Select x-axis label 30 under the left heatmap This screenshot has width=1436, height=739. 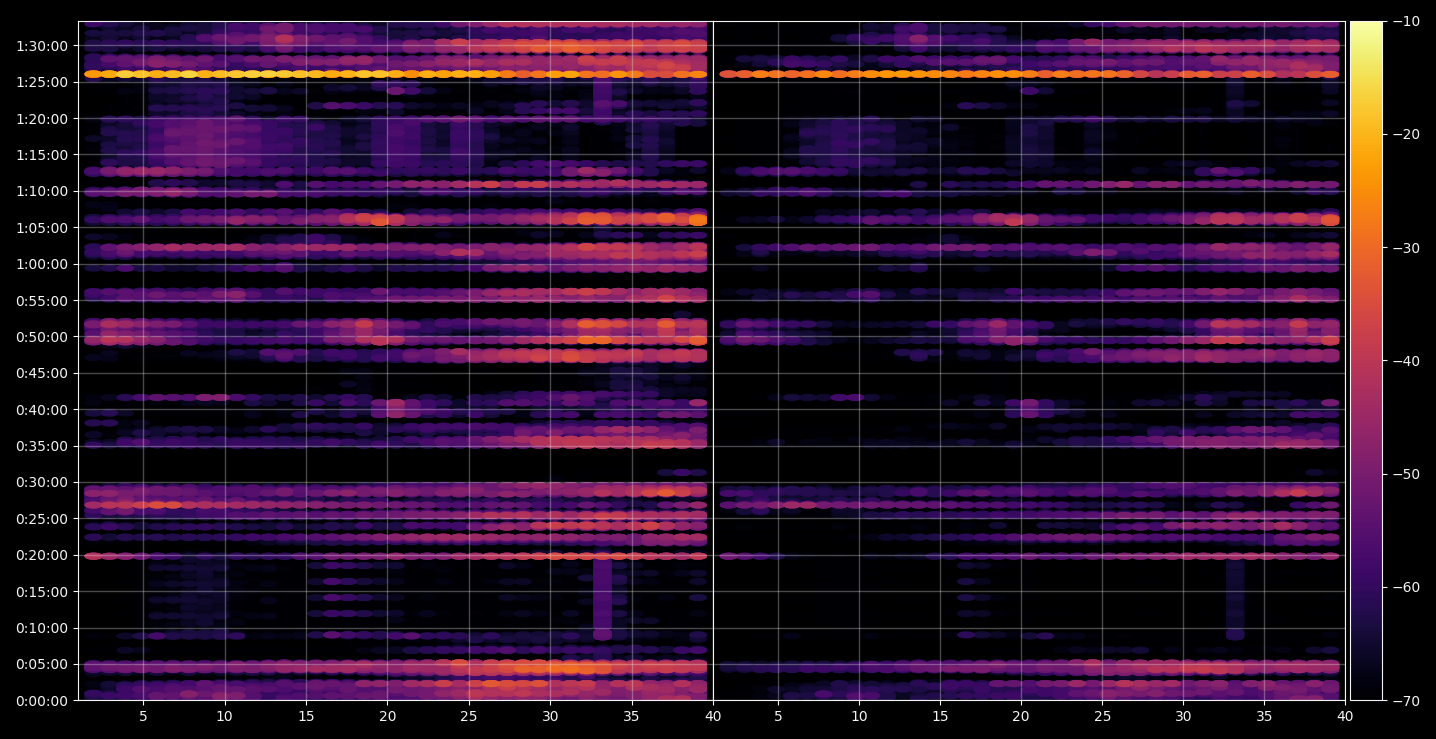pyautogui.click(x=550, y=717)
